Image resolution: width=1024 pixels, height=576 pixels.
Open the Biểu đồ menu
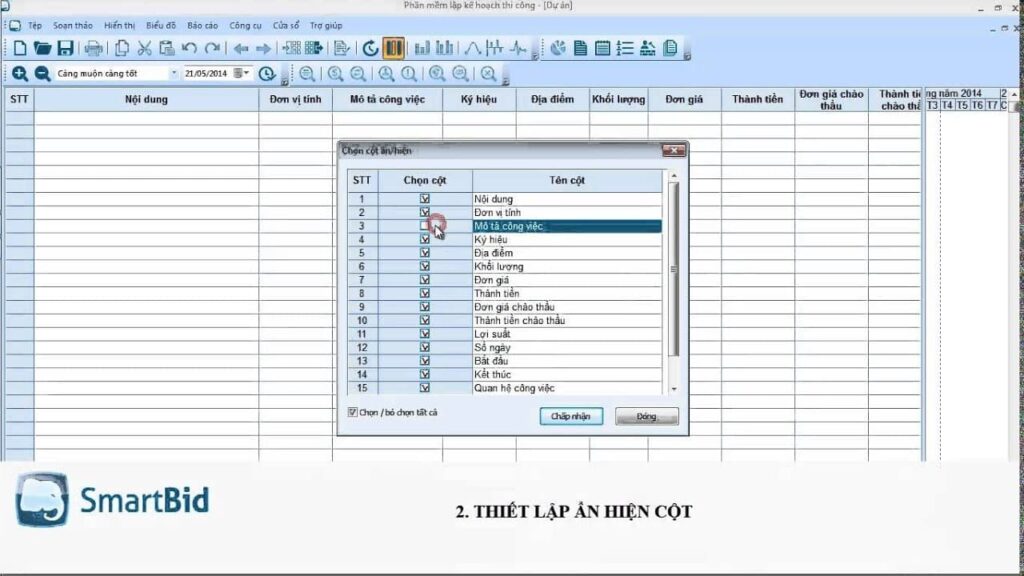[161, 25]
